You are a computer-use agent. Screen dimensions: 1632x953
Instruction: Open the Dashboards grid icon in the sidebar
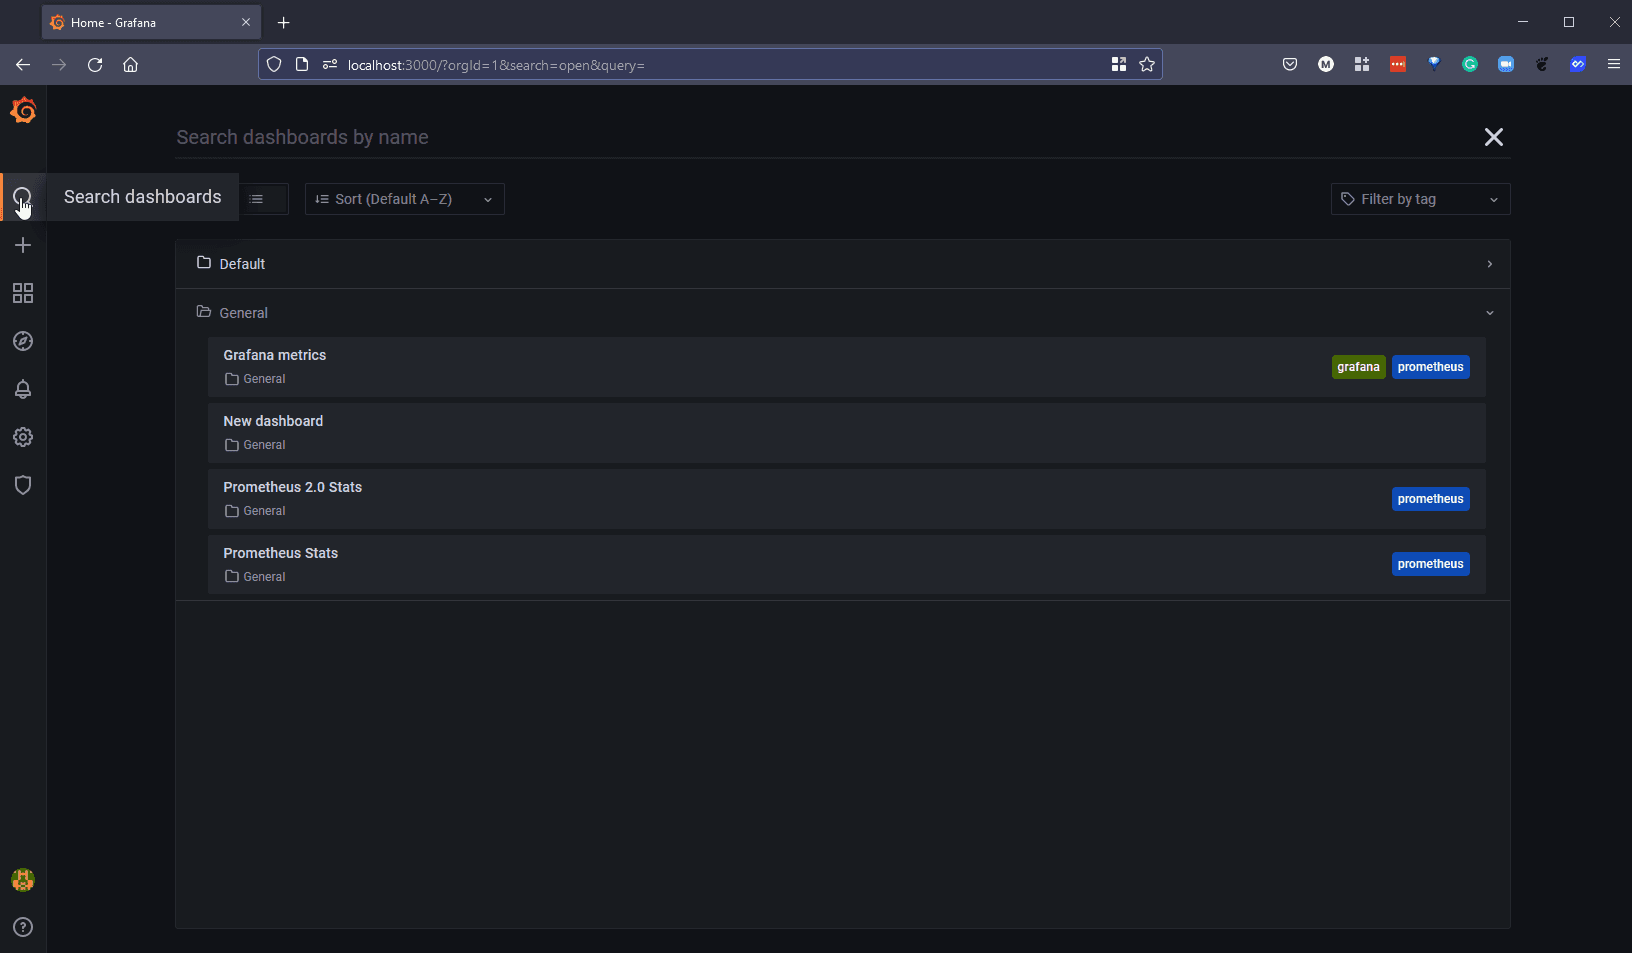click(23, 293)
